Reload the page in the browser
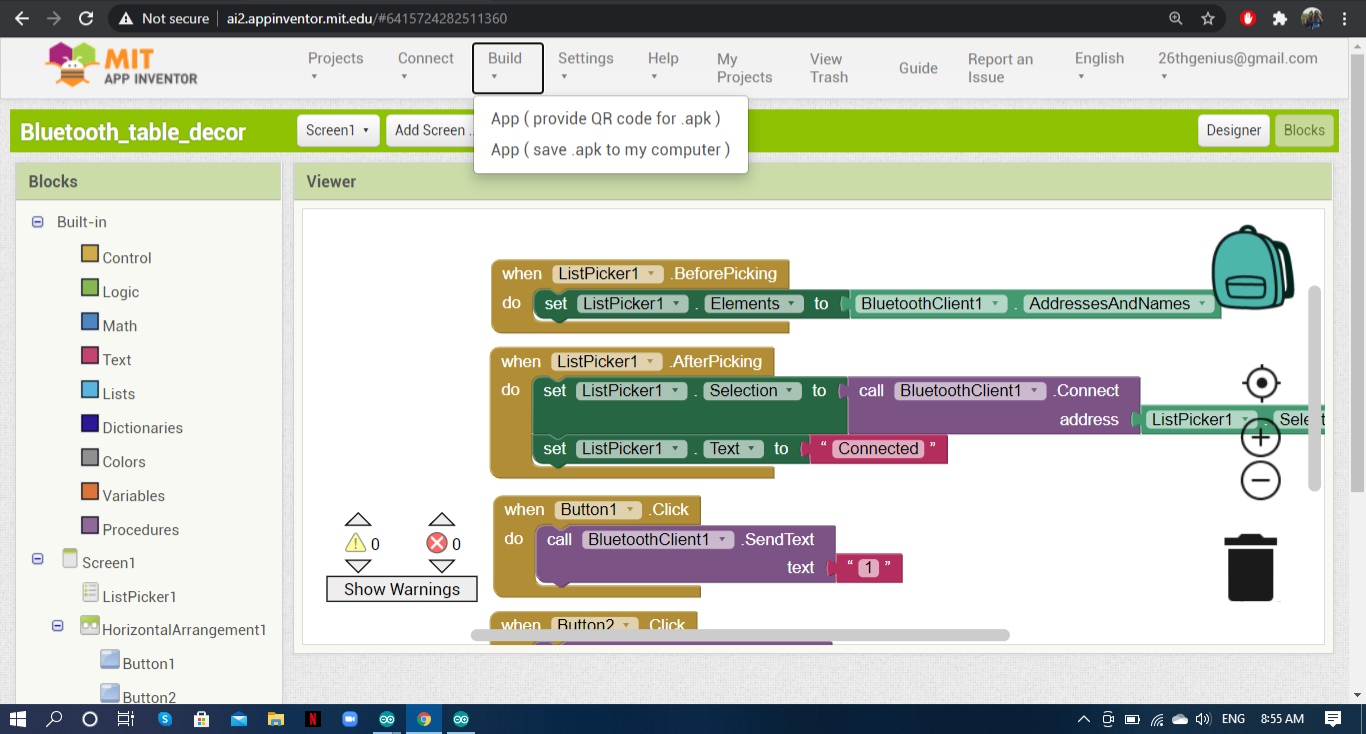 86,18
